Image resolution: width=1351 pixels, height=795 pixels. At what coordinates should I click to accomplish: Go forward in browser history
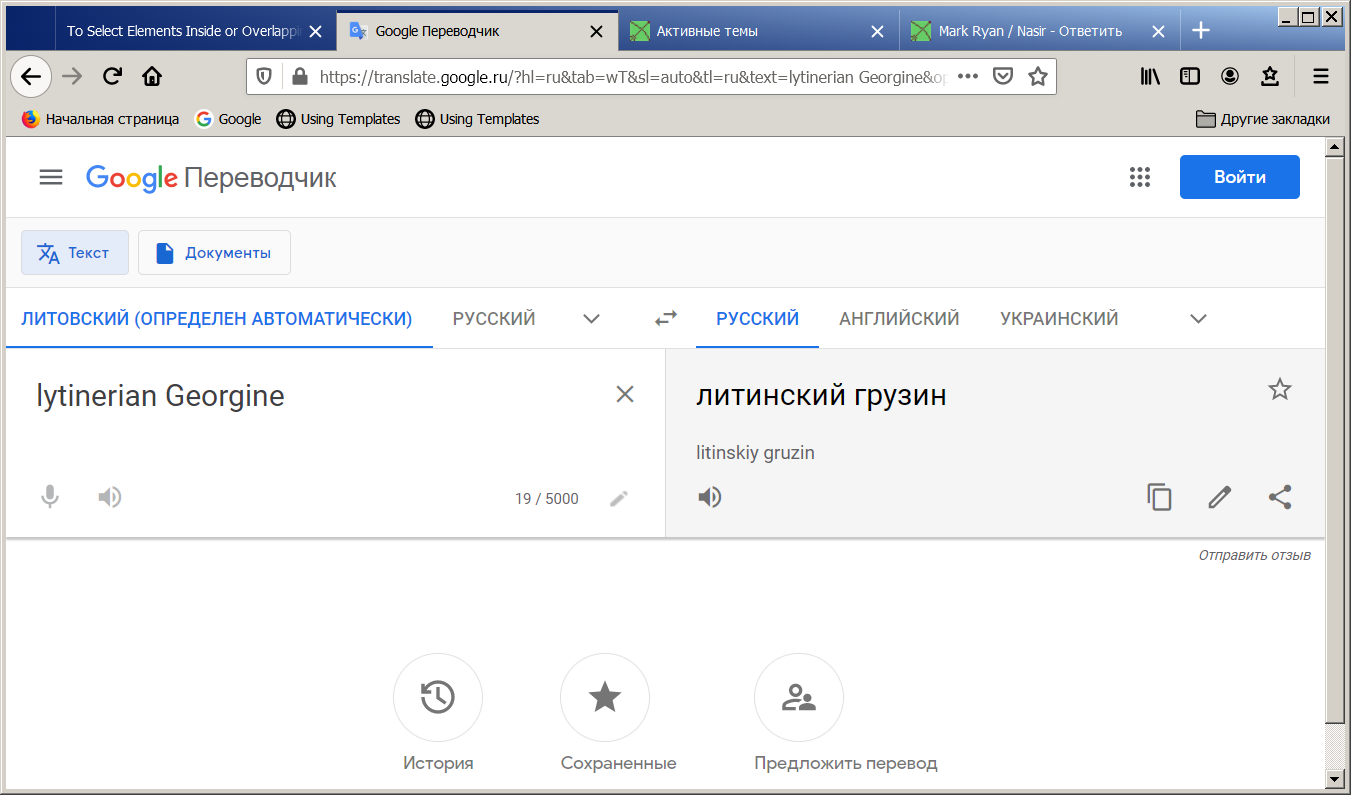coord(72,76)
